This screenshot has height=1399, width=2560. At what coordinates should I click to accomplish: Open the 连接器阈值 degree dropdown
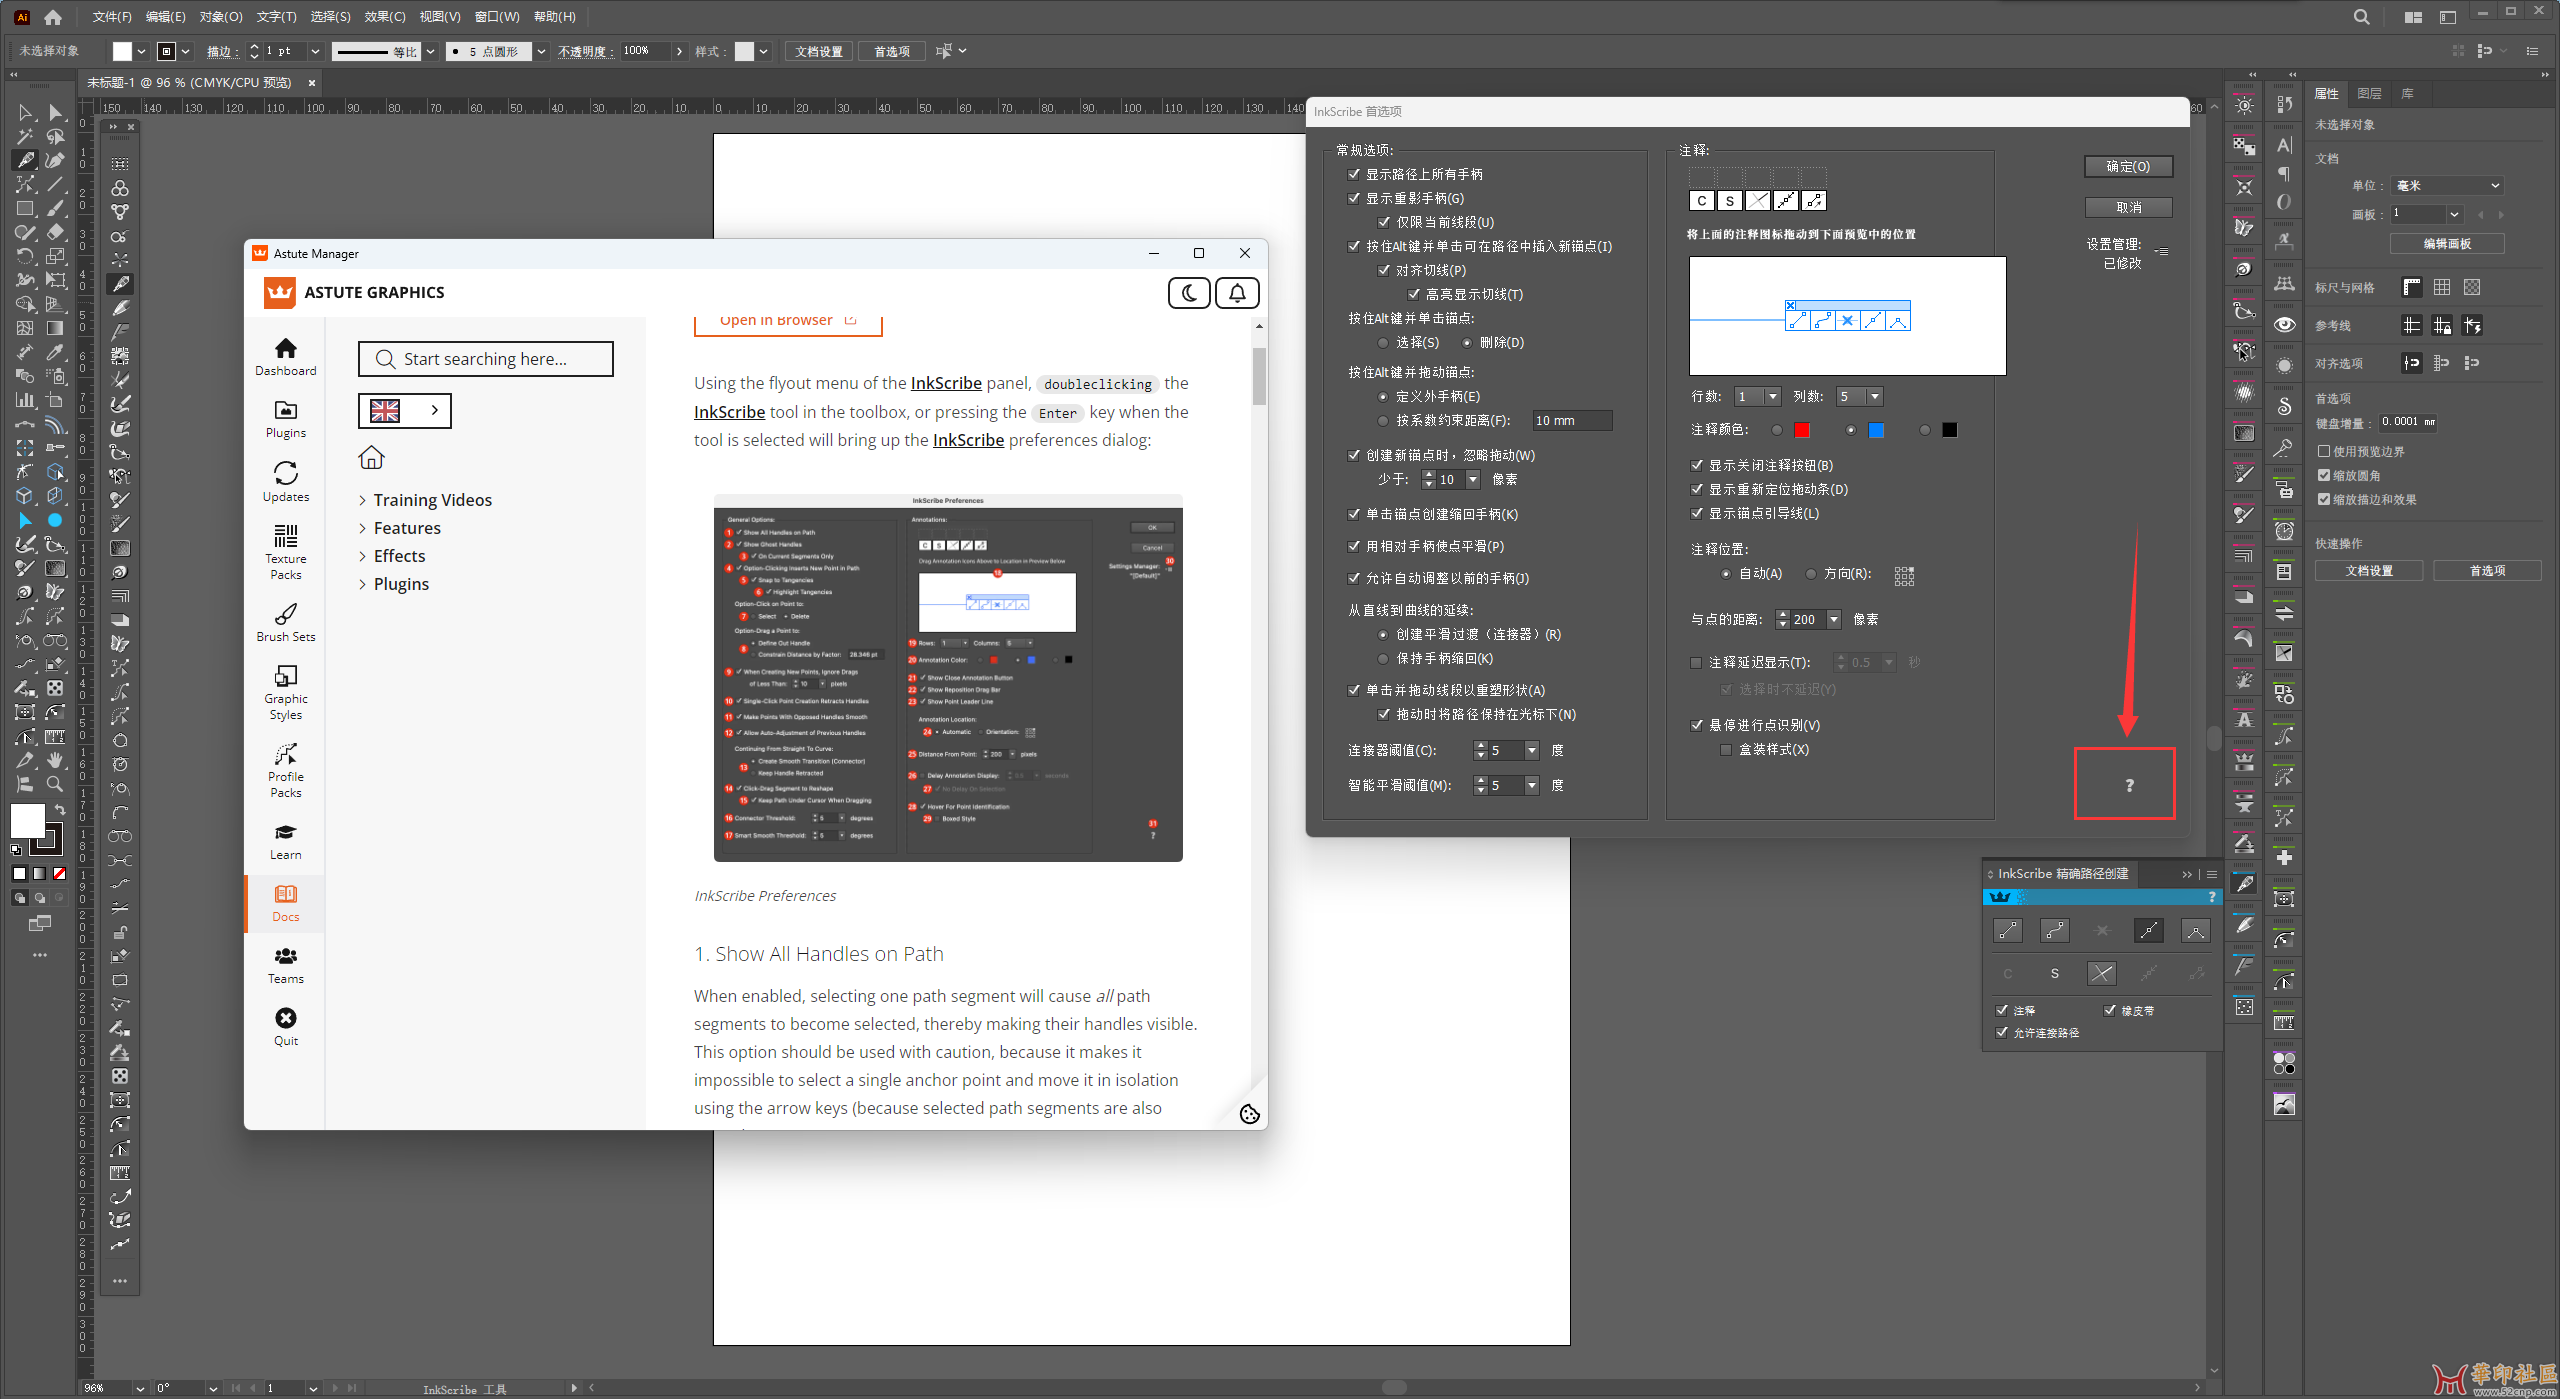click(x=1531, y=751)
